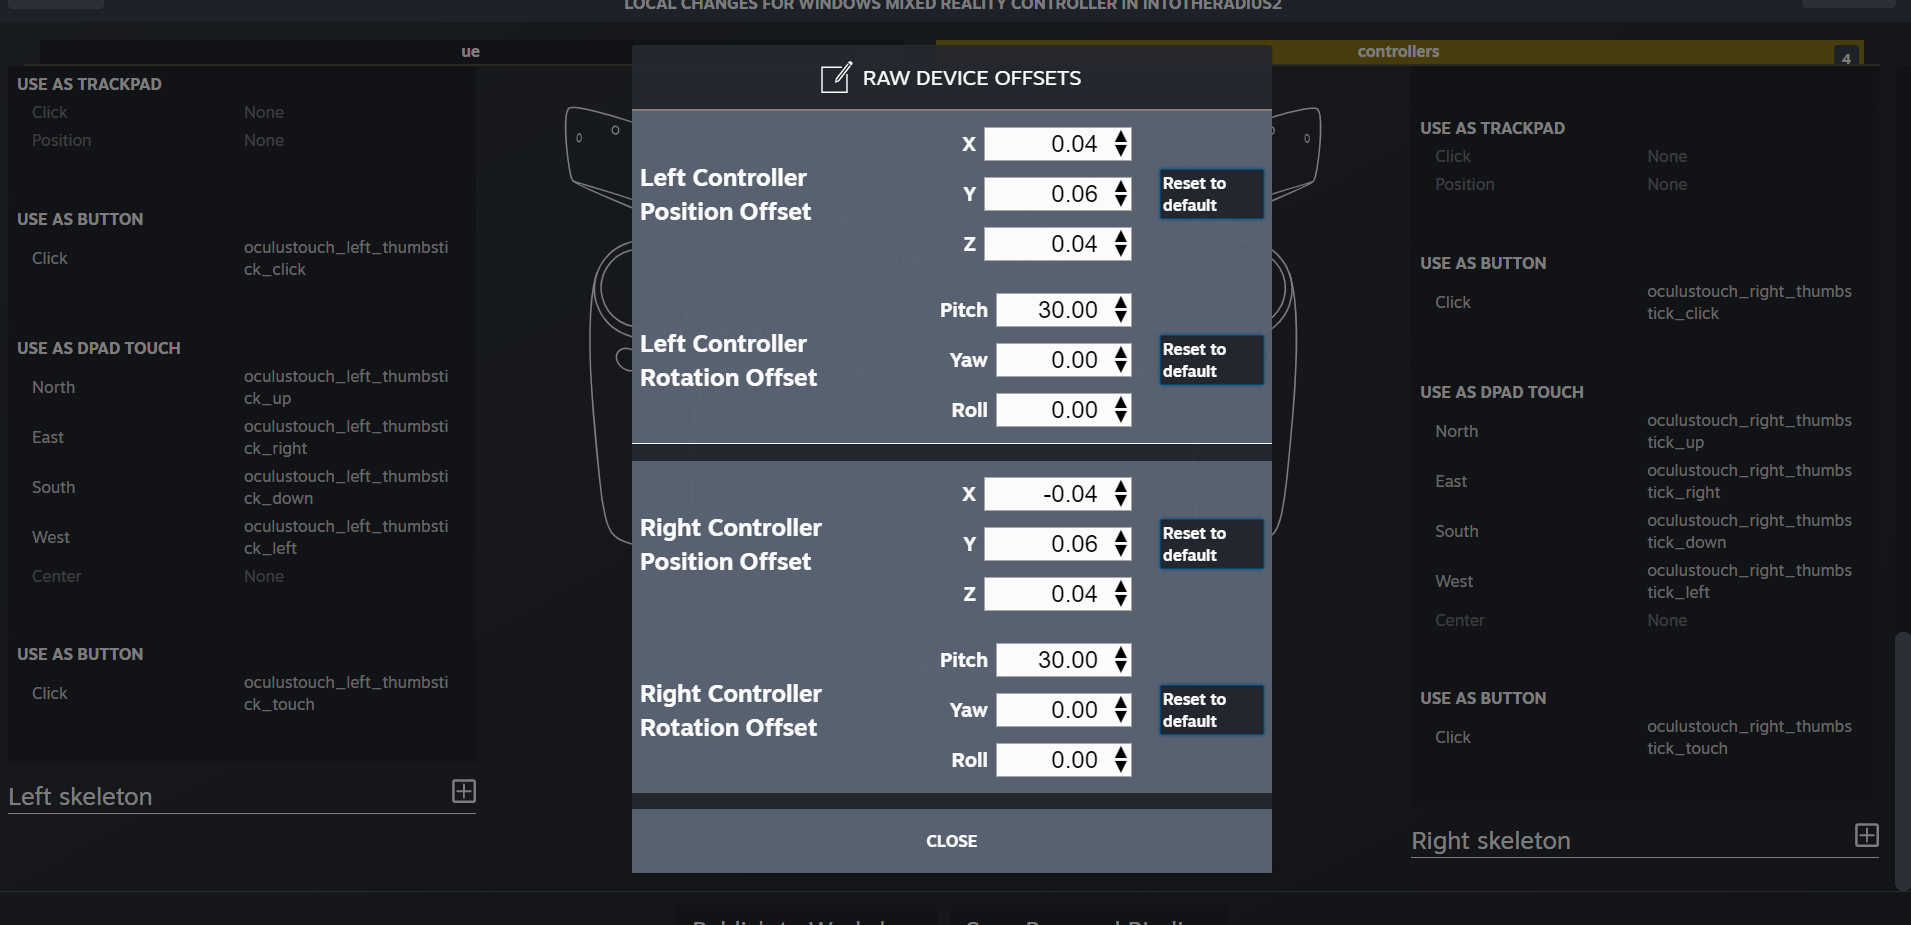Click the Left Controller Yaw input field

[x=1052, y=360]
